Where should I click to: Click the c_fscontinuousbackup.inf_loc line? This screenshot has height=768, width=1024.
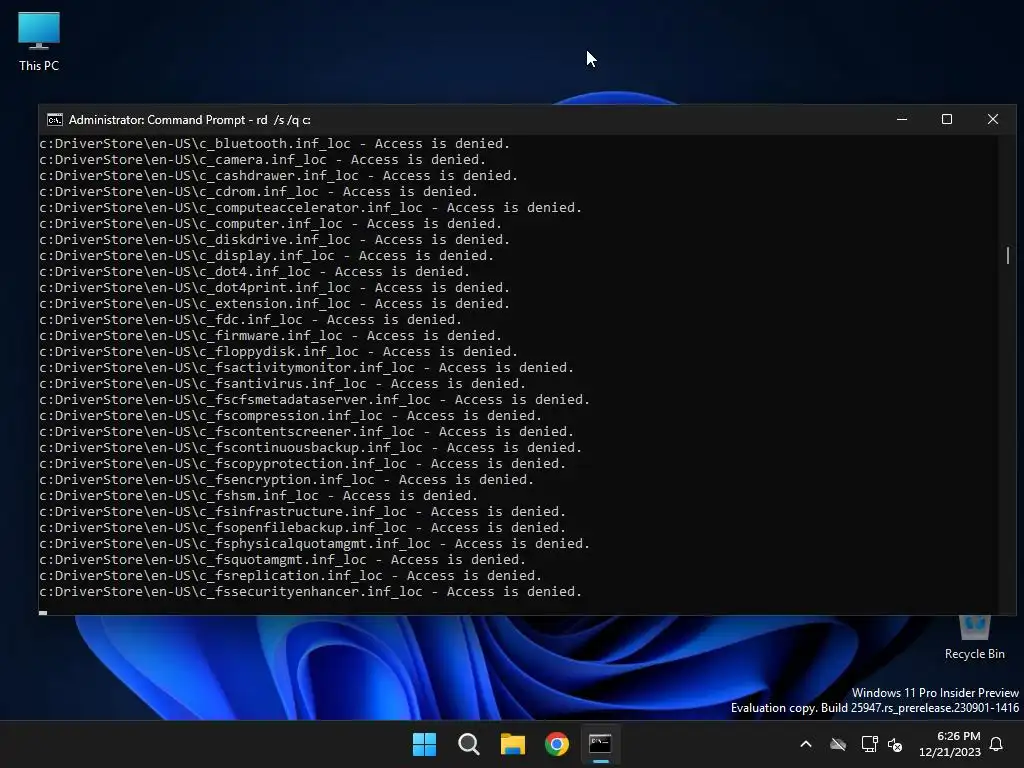pos(310,447)
